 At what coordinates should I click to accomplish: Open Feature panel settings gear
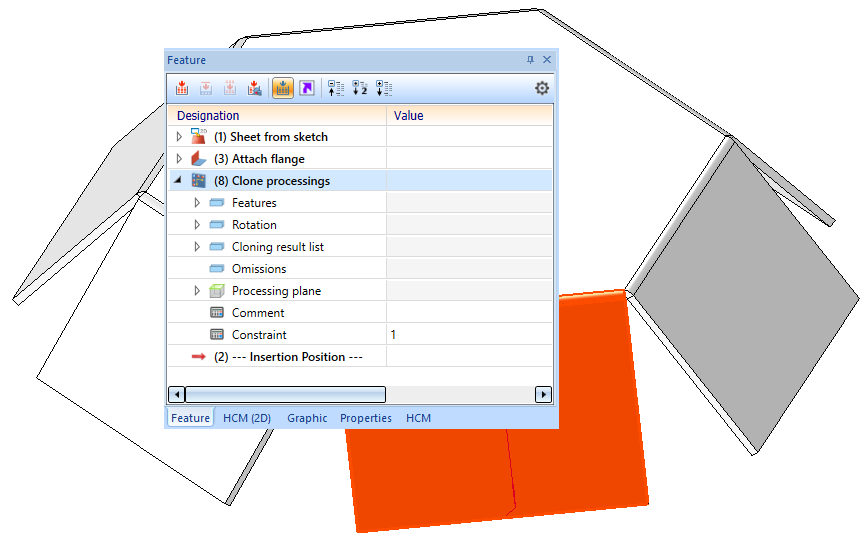(x=542, y=88)
